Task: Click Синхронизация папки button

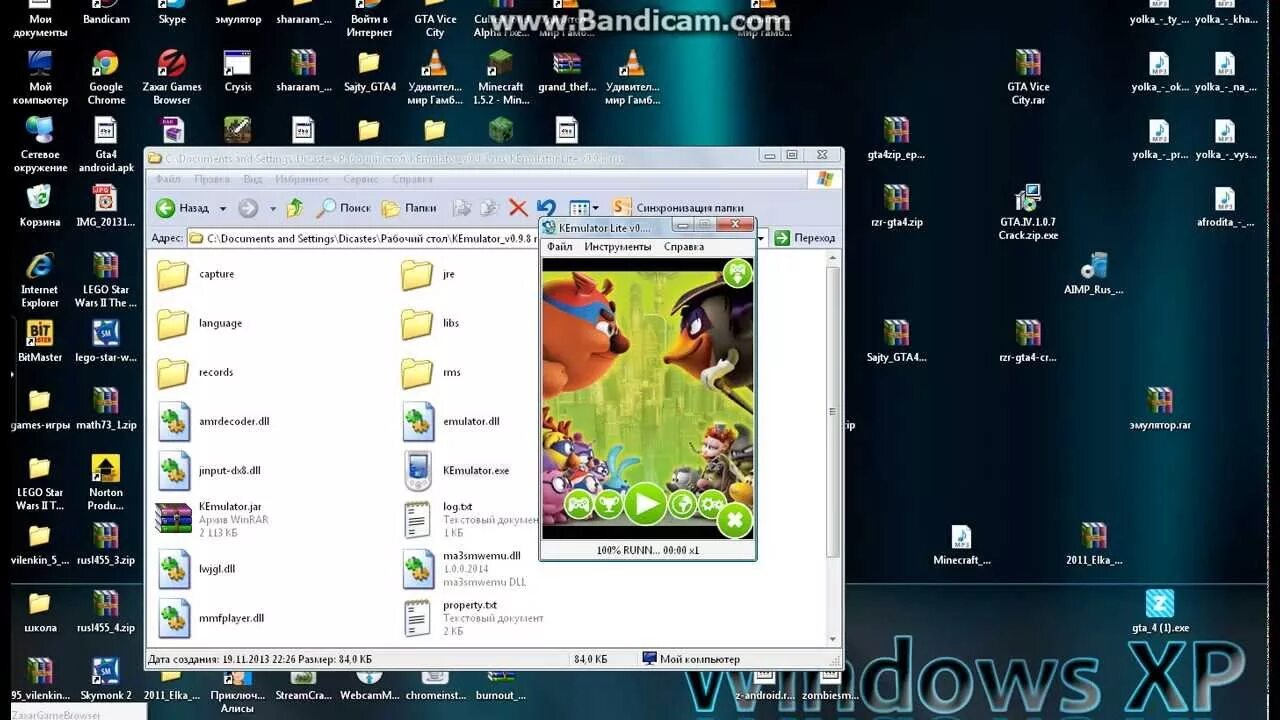Action: (678, 208)
